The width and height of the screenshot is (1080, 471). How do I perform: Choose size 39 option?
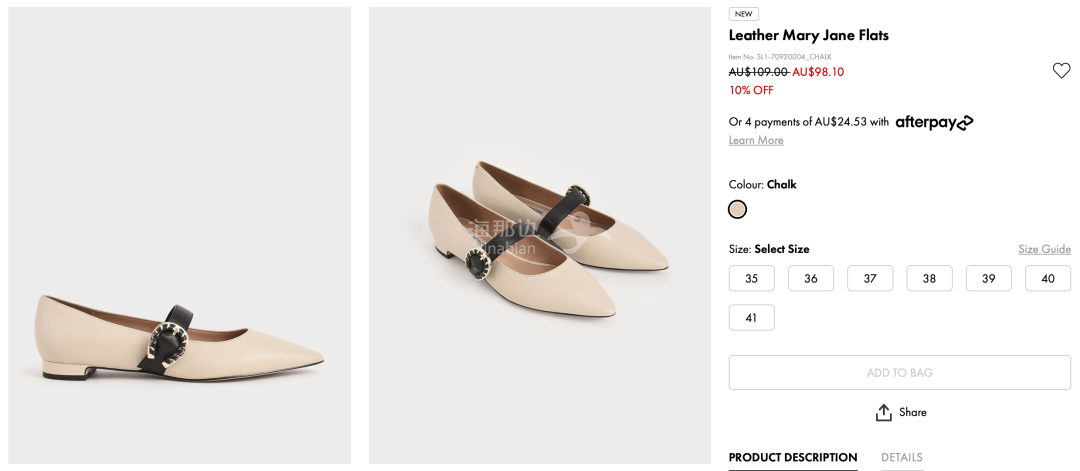(988, 278)
